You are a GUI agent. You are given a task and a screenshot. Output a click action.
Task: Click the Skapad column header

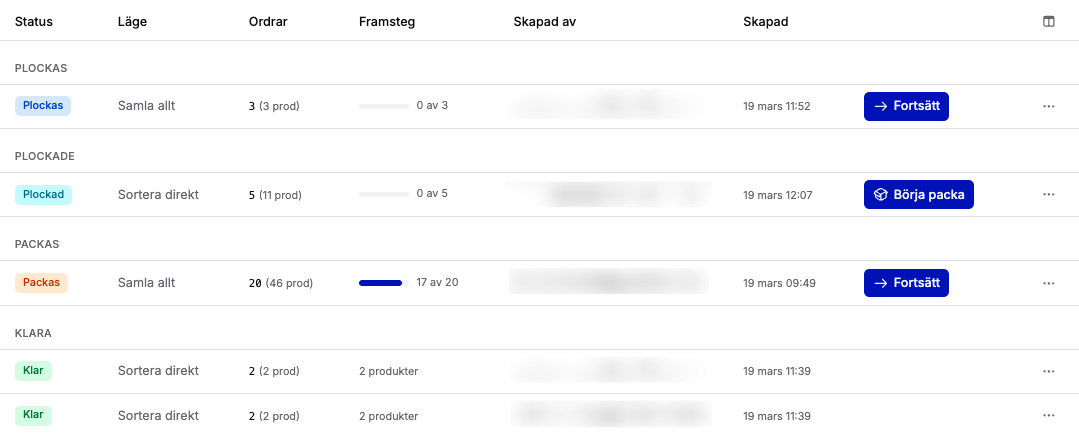tap(766, 21)
